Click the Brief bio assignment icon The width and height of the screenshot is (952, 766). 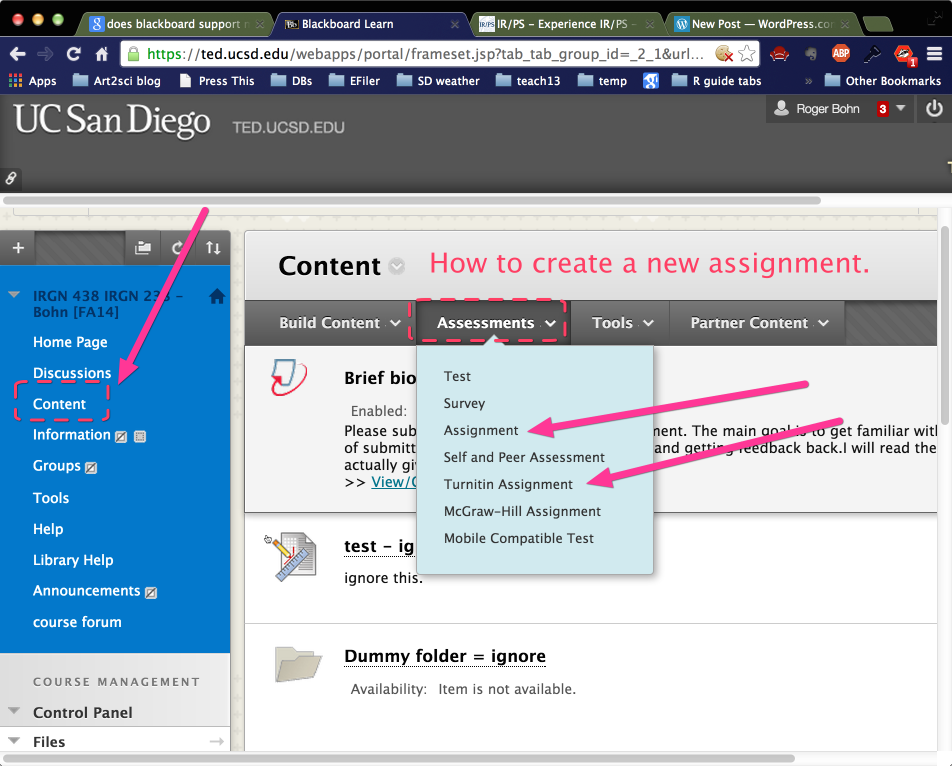pyautogui.click(x=289, y=378)
